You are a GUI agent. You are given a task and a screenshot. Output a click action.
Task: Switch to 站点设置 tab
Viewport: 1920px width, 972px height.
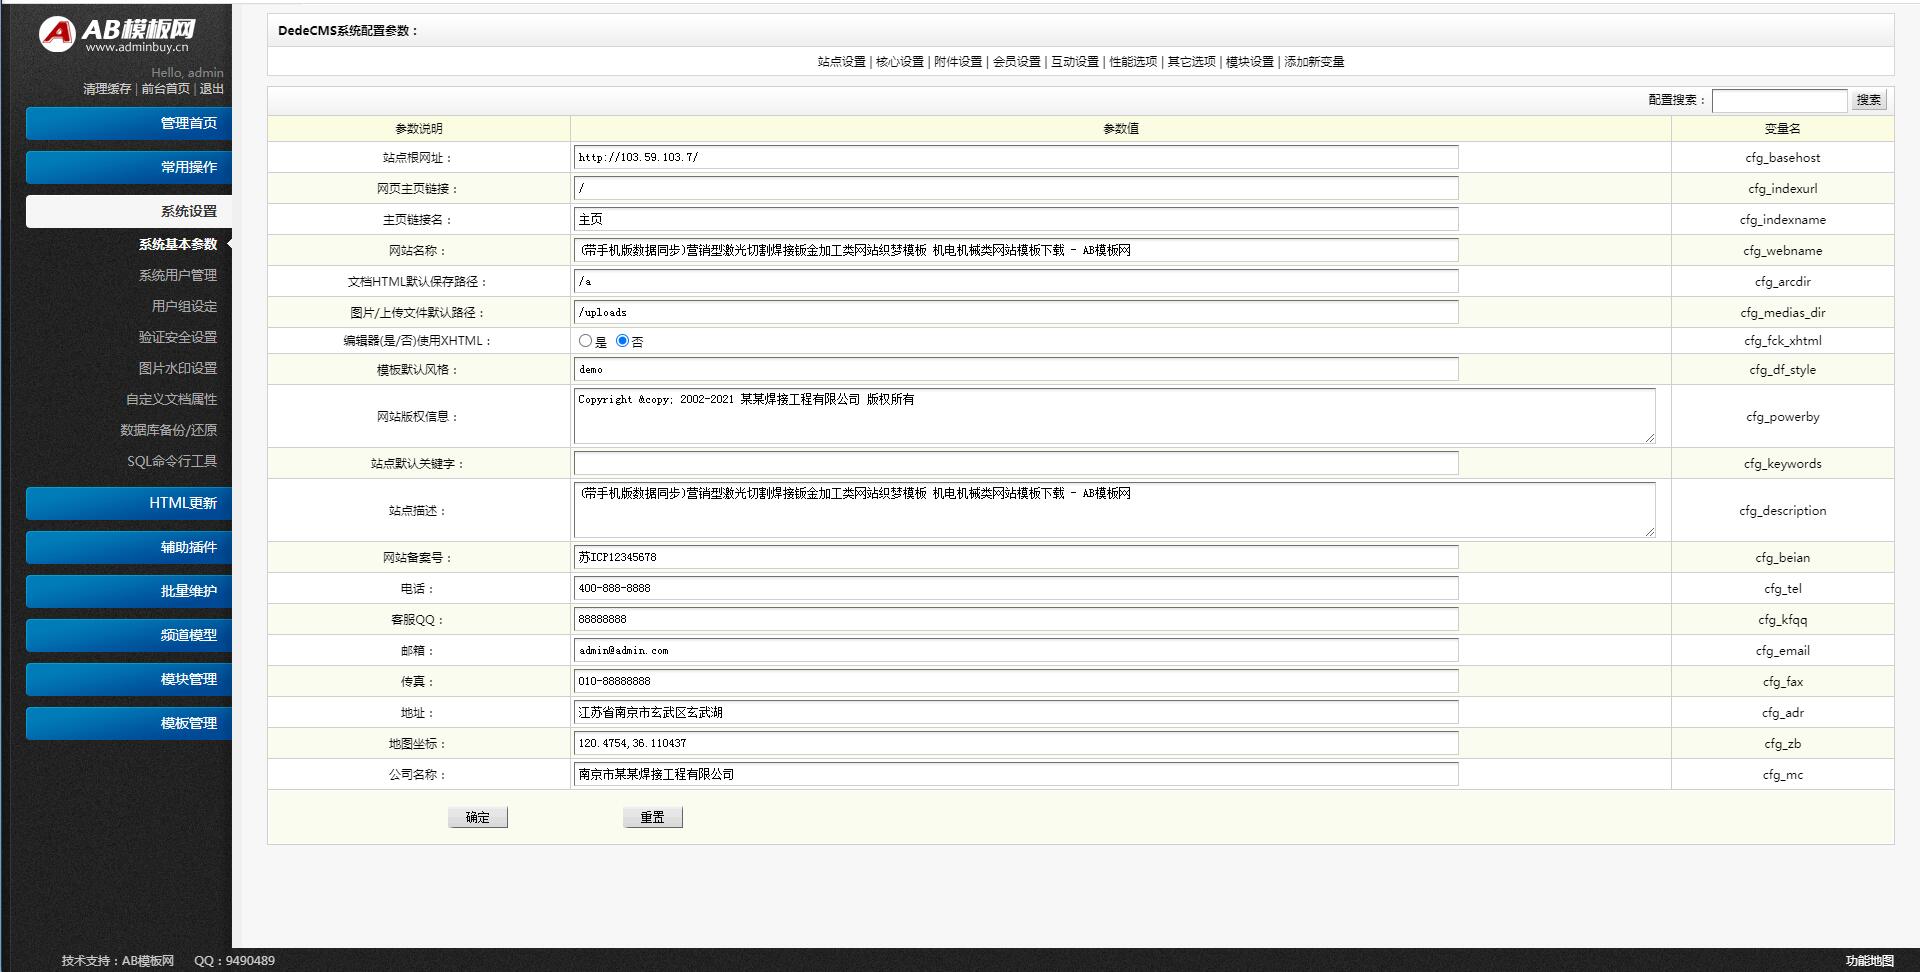click(x=841, y=62)
